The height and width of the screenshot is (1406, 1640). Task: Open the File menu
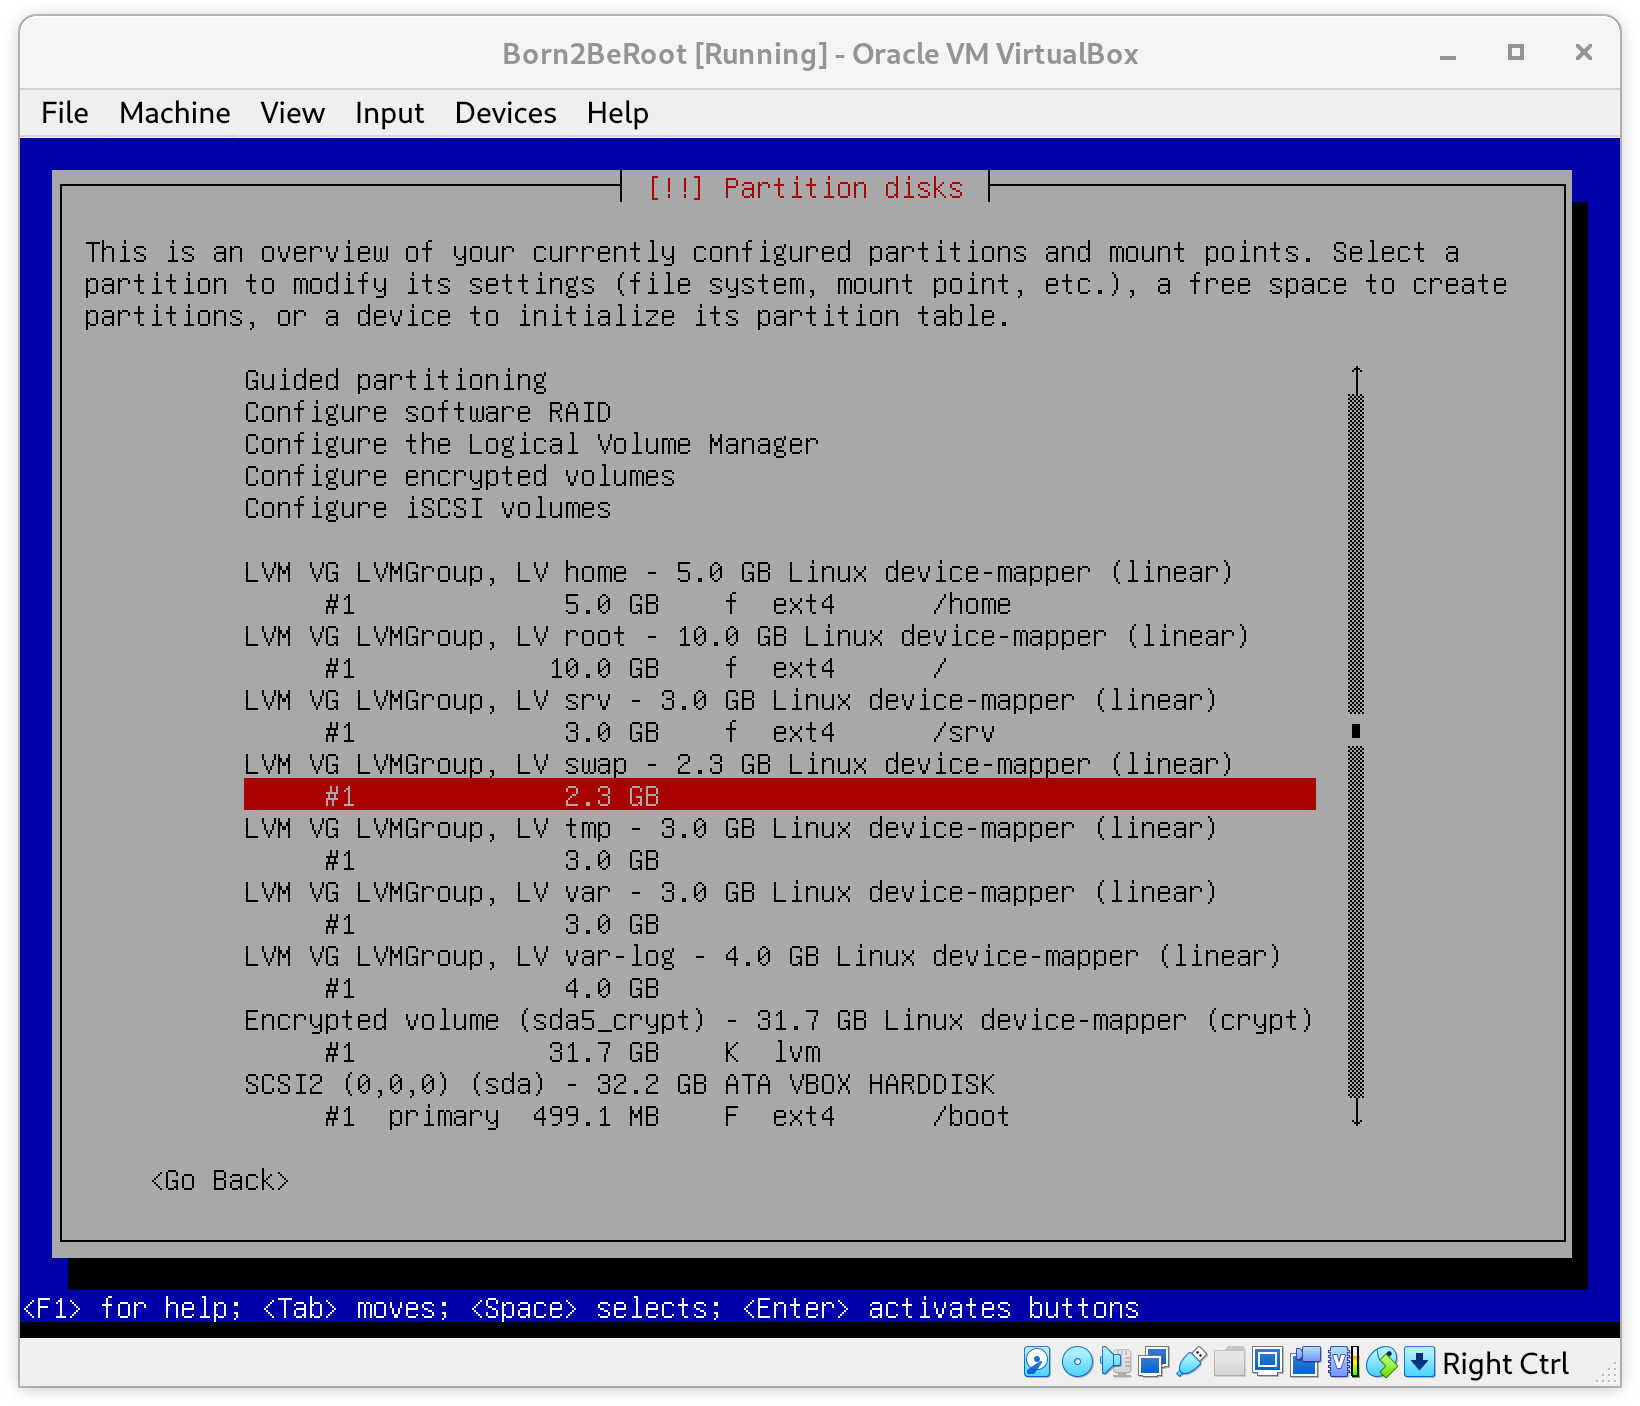[x=65, y=113]
